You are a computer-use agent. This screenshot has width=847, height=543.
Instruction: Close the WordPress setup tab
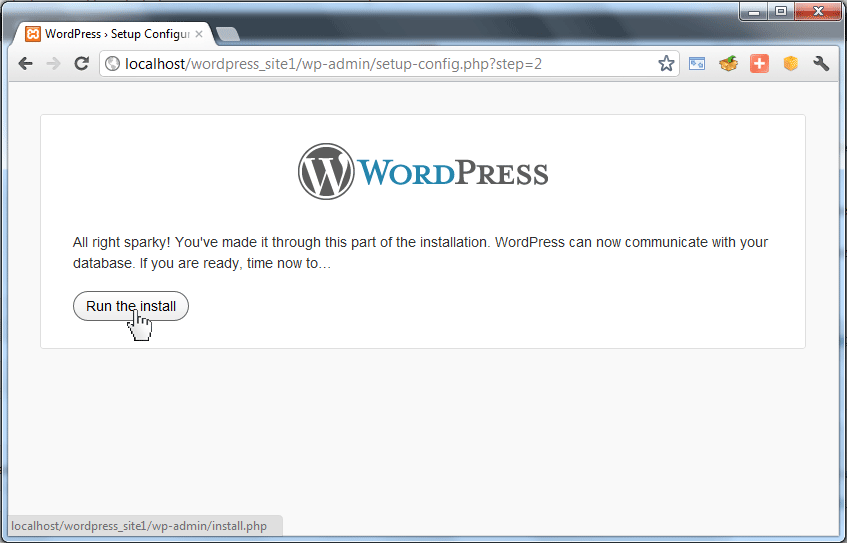tap(199, 34)
